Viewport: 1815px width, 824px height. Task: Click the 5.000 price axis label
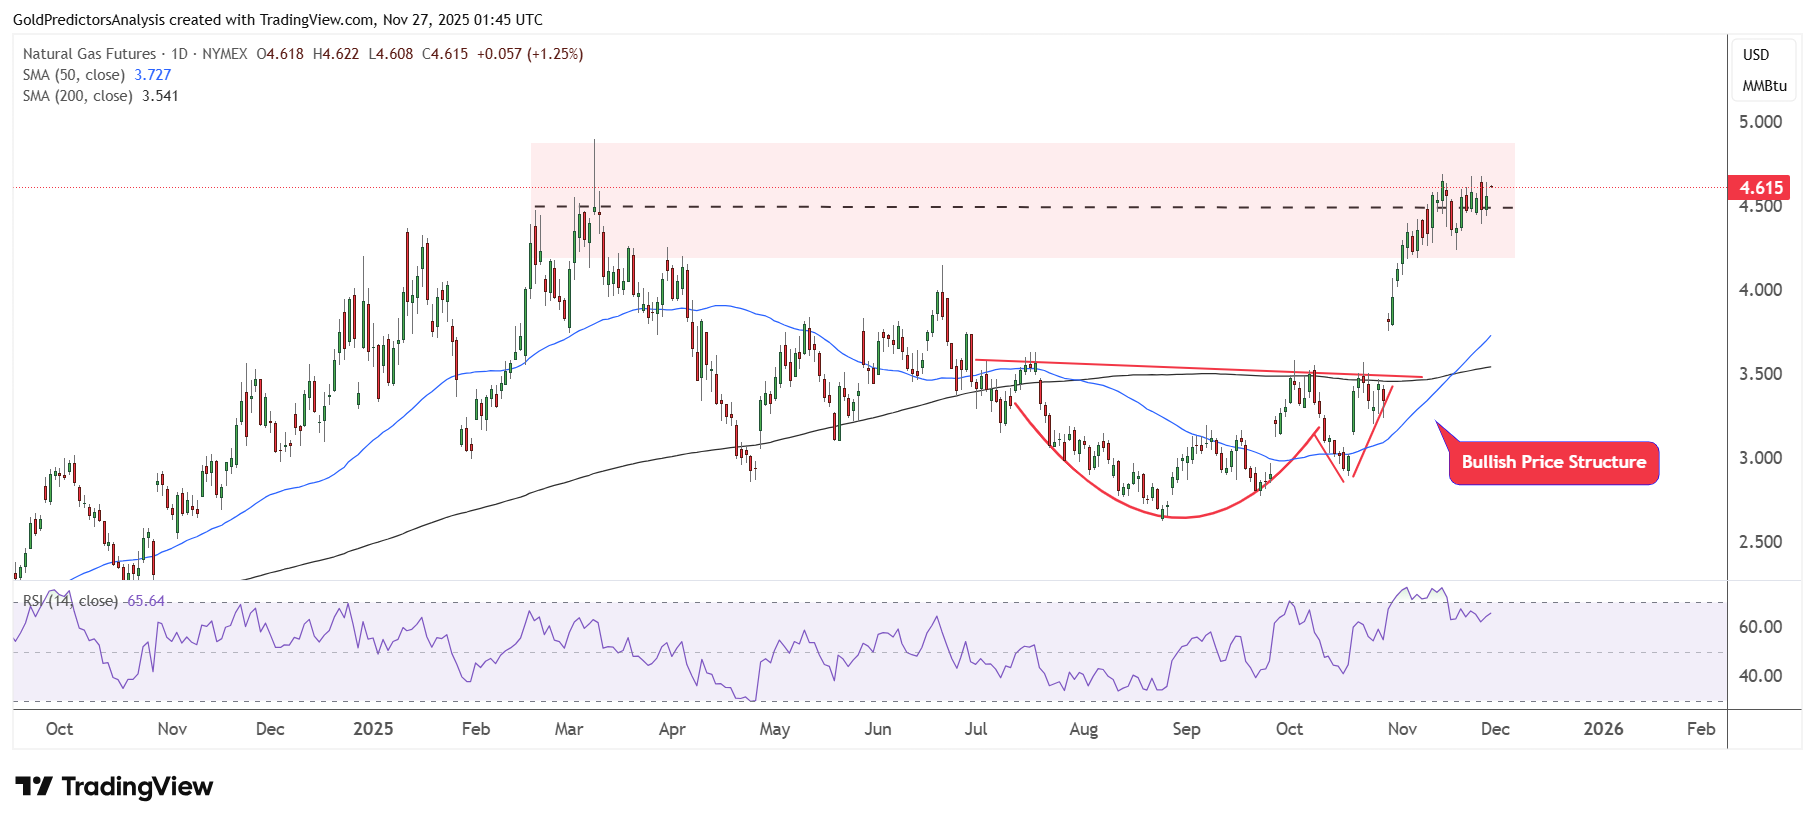[x=1760, y=122]
